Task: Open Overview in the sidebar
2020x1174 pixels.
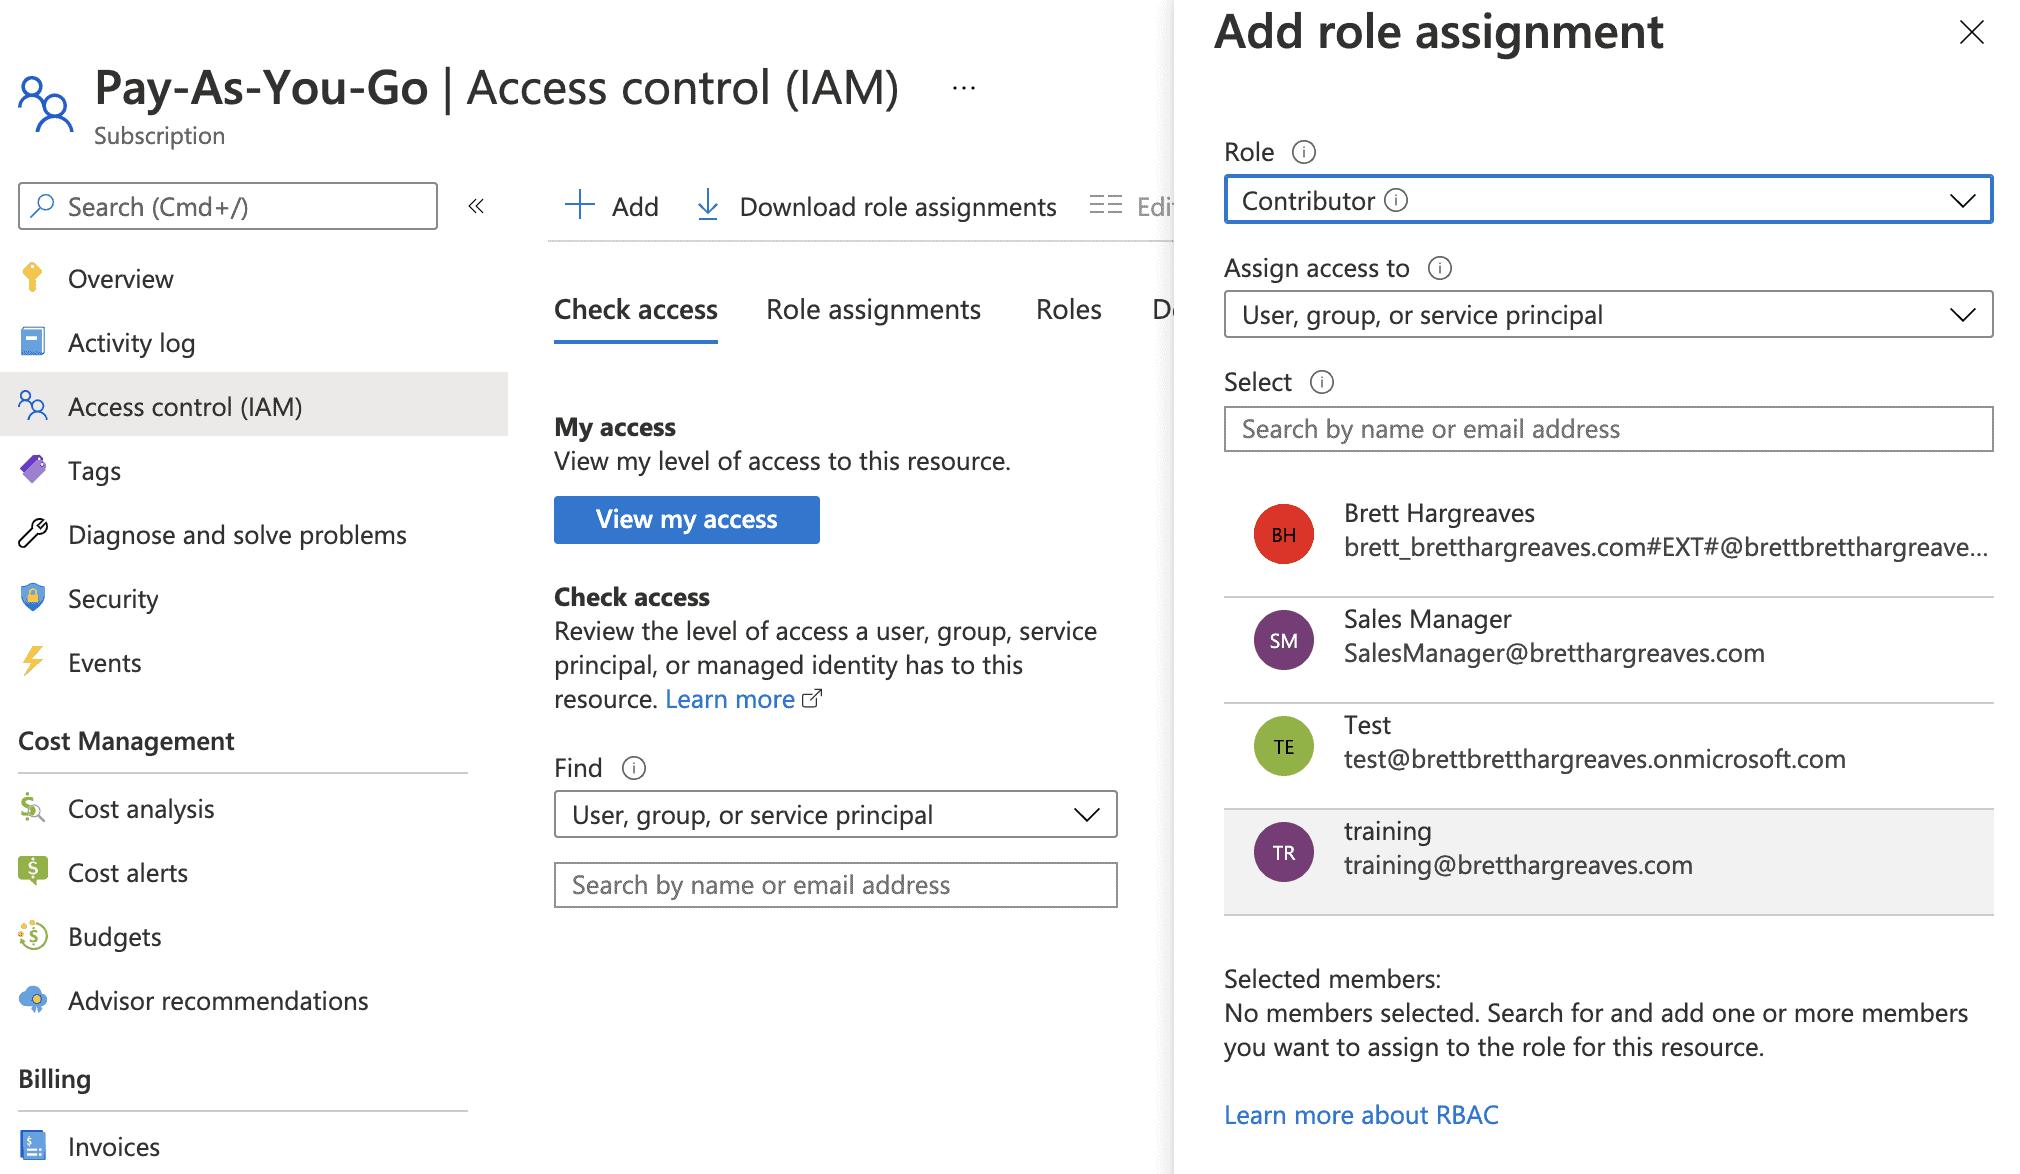Action: tap(254, 278)
